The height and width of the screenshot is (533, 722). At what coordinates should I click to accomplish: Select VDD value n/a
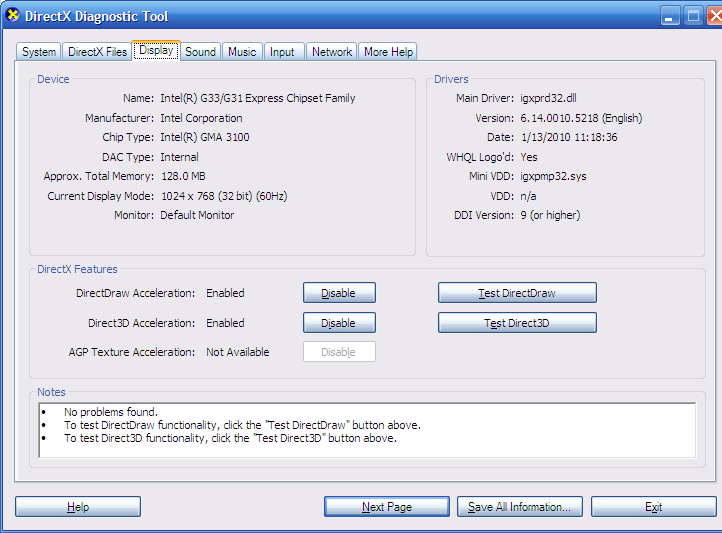[x=528, y=196]
